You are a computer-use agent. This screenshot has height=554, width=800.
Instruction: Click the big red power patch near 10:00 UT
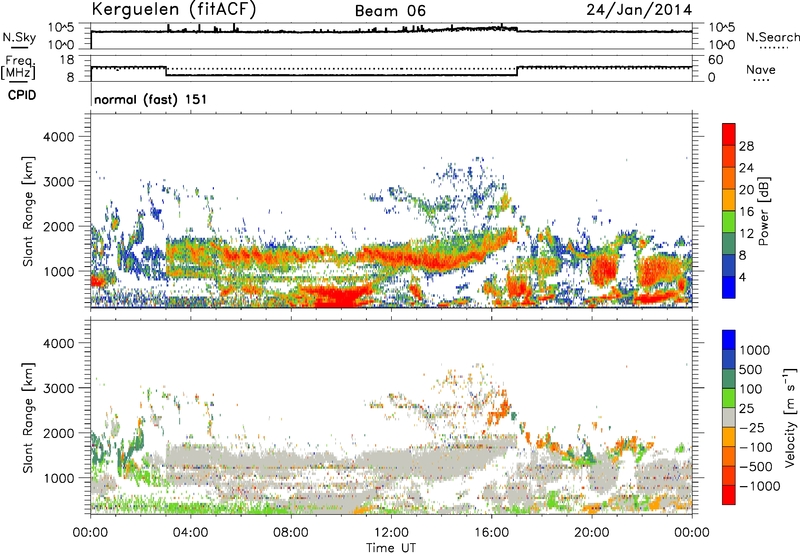(x=338, y=297)
